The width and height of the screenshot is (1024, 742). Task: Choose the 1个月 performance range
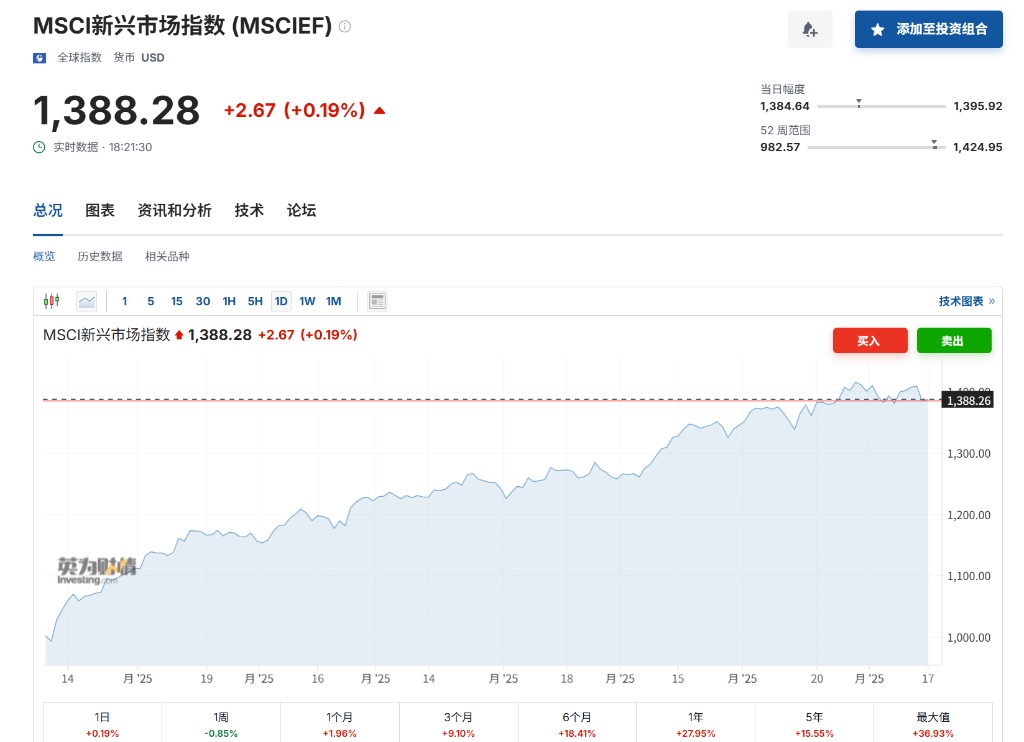tap(339, 723)
